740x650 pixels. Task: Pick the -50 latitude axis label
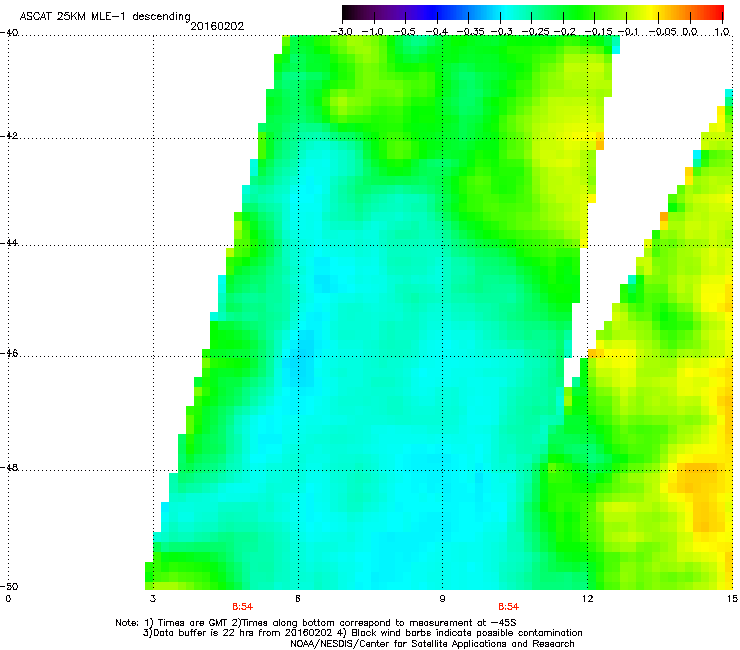coord(9,586)
